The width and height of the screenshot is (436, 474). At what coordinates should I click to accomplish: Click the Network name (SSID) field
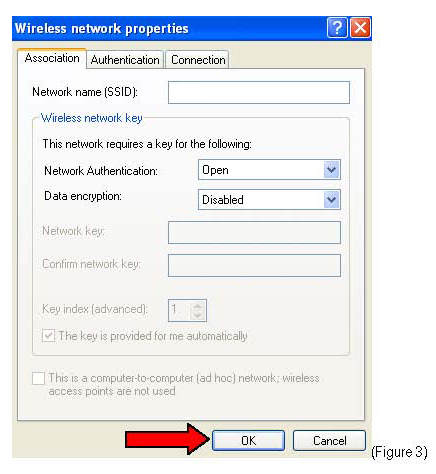(x=259, y=92)
